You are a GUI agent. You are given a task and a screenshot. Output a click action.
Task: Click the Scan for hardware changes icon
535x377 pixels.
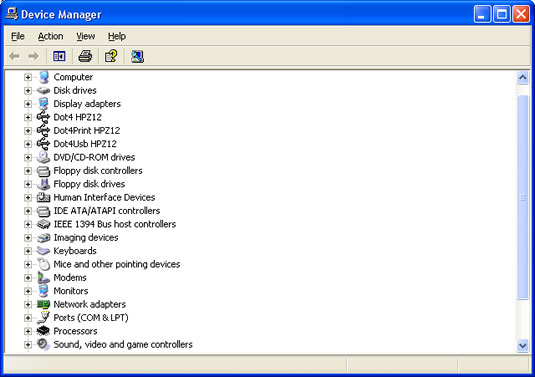(x=137, y=56)
